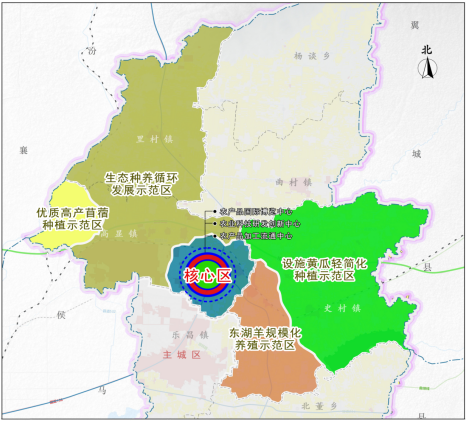
Task: Click the 杨谈乡 township label
Action: (312, 56)
